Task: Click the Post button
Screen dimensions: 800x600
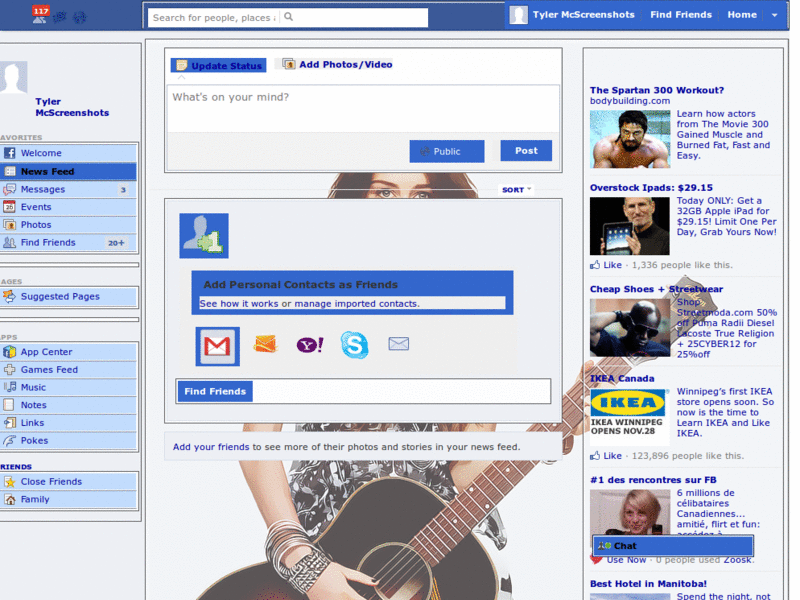Action: [526, 151]
